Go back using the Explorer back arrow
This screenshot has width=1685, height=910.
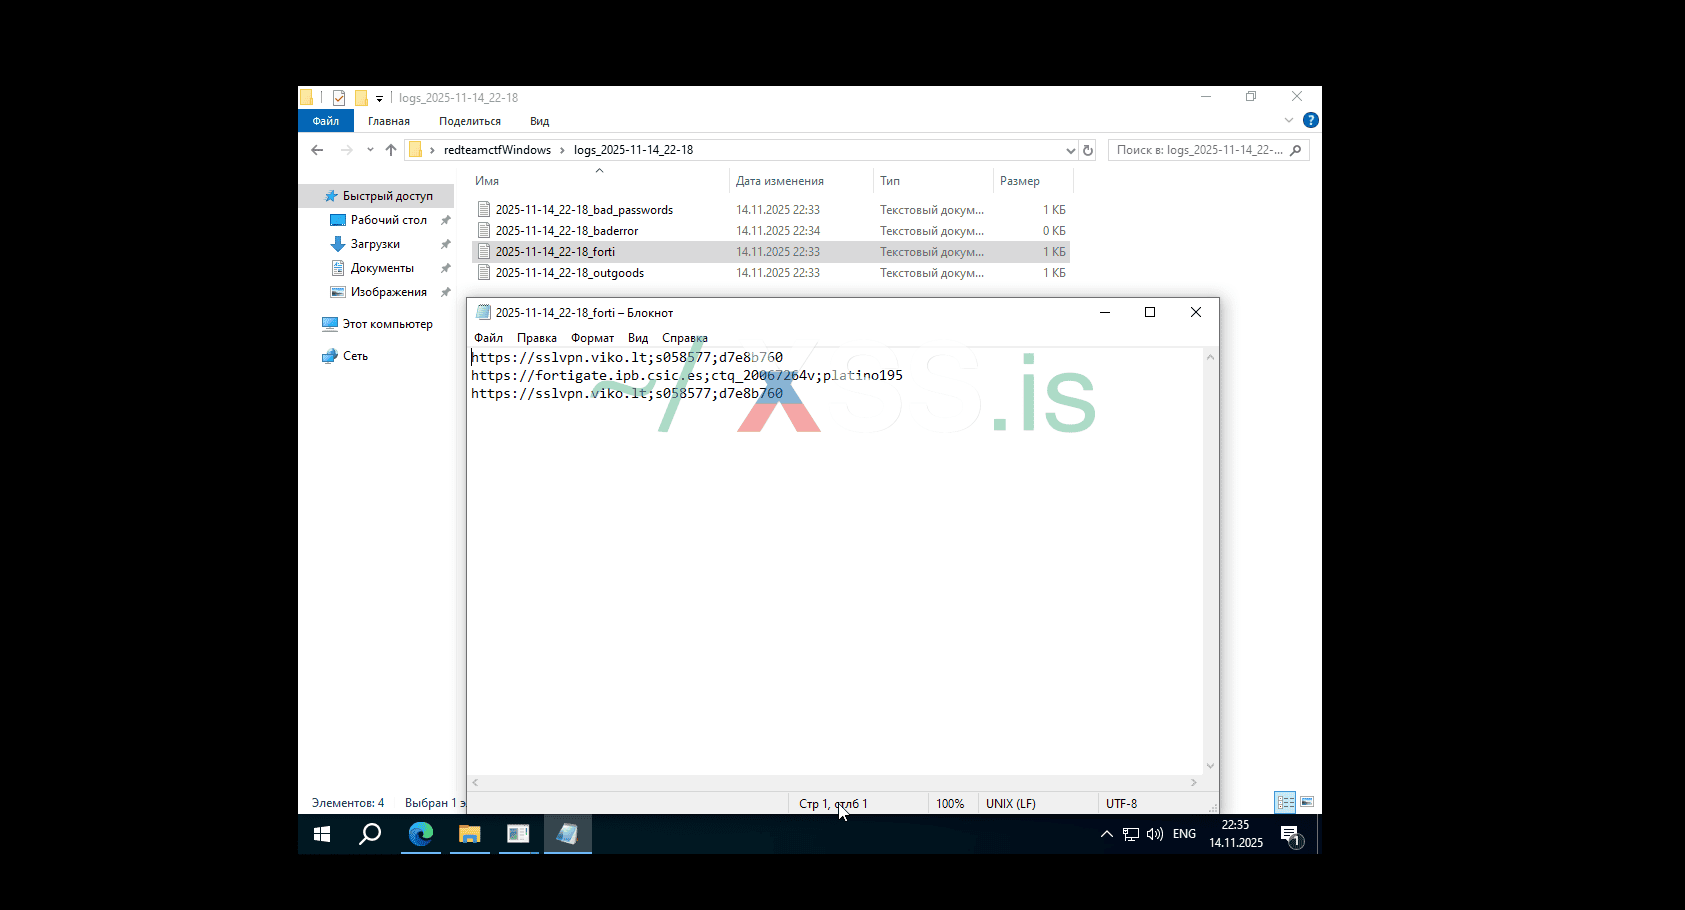[317, 150]
